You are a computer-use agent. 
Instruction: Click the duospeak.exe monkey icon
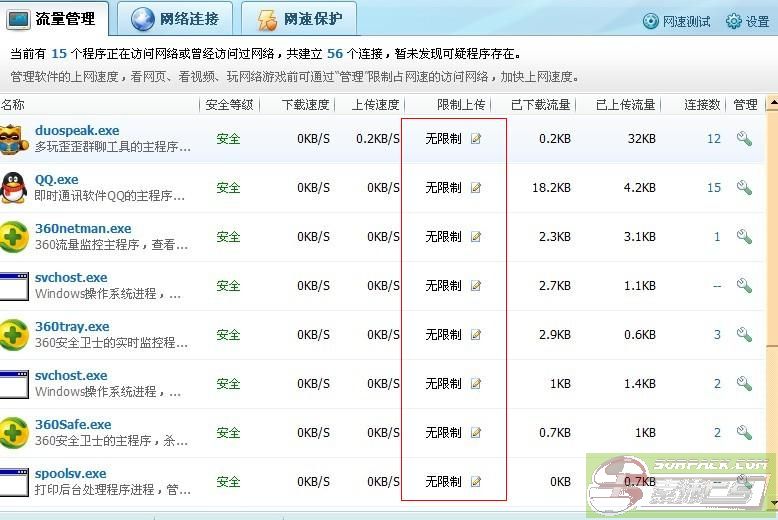click(13, 138)
